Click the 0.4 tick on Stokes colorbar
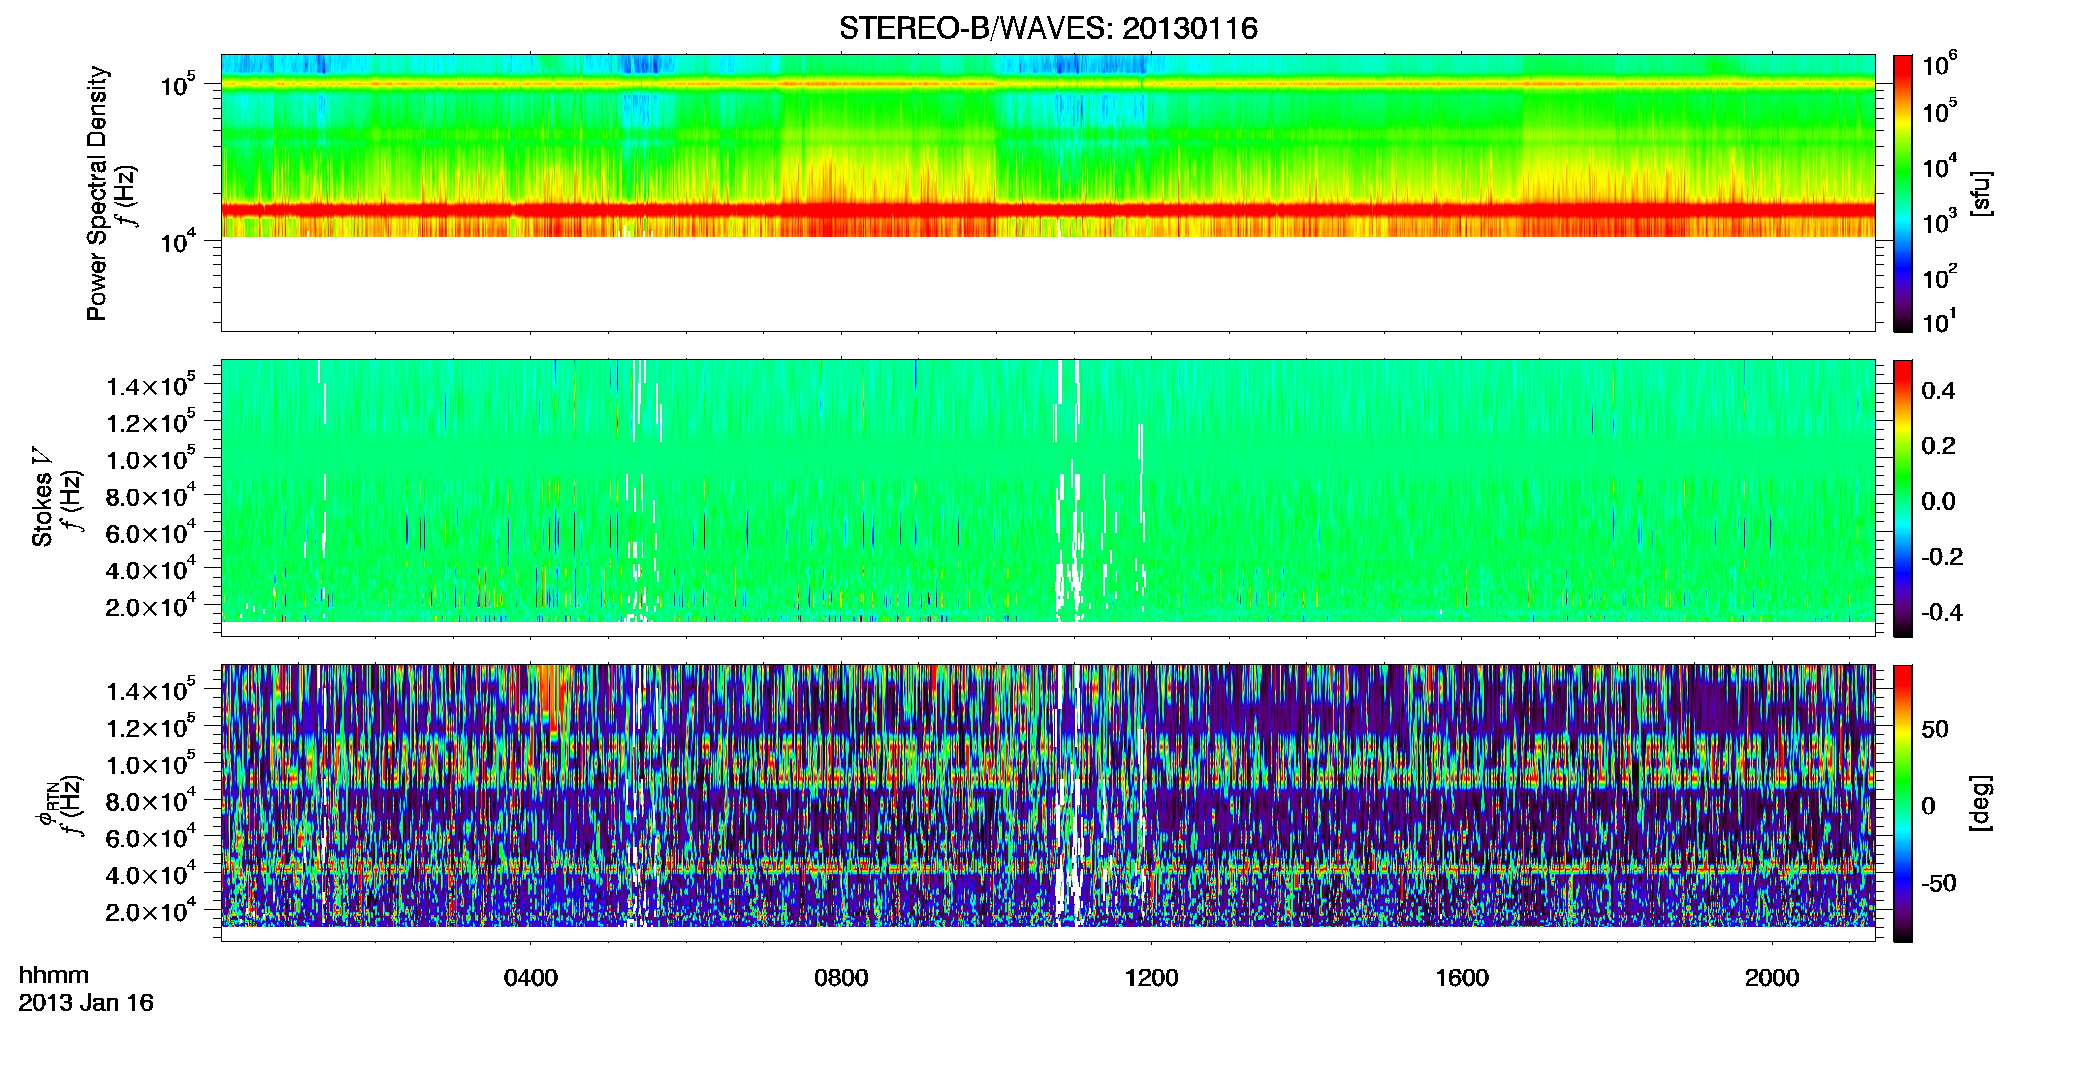 (x=1938, y=390)
